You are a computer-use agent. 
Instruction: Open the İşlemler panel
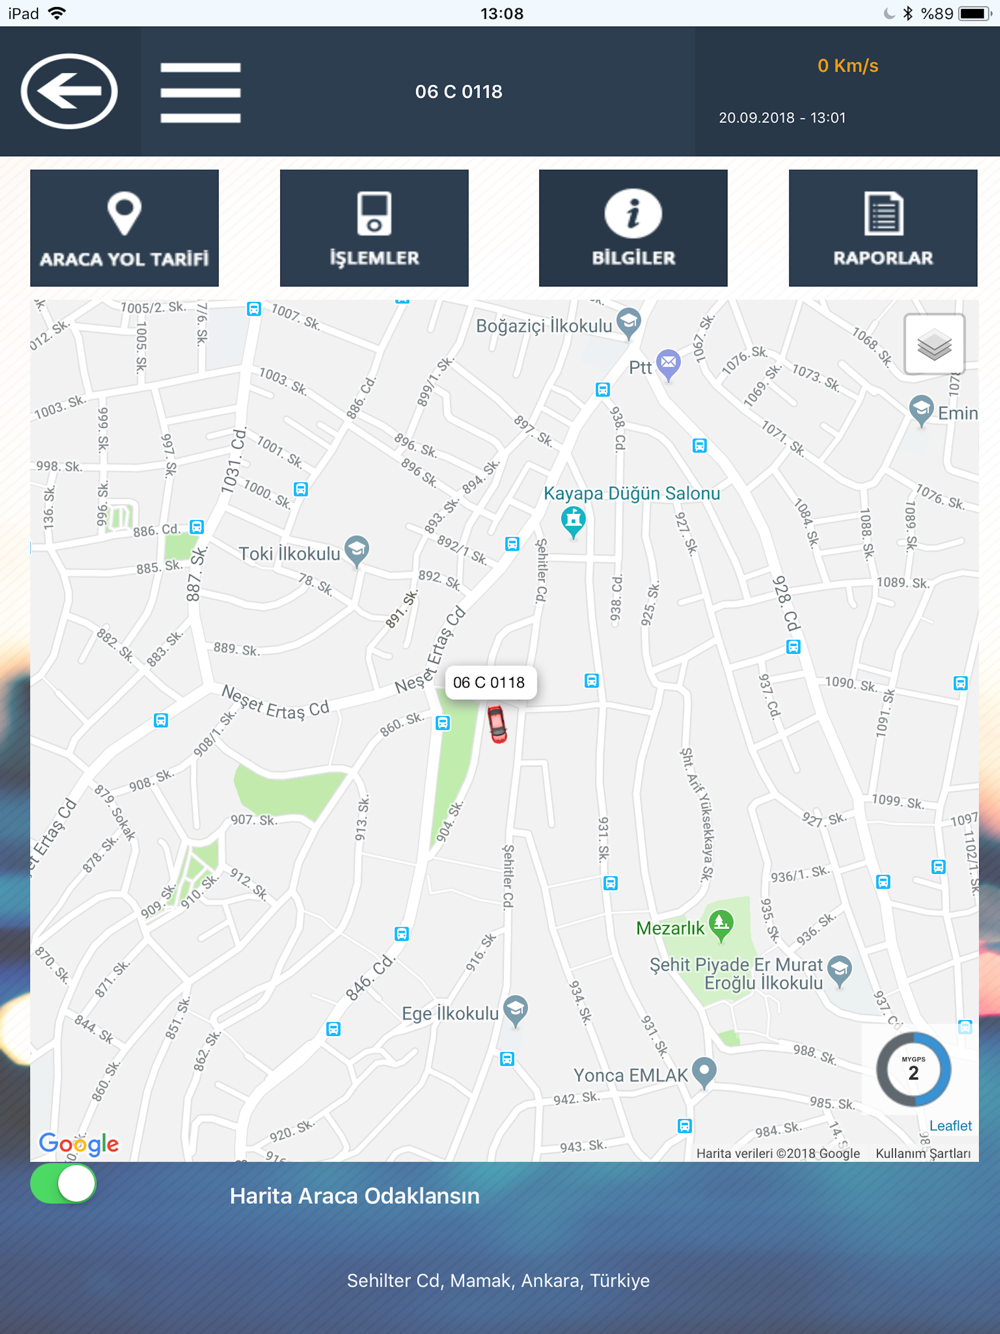click(x=374, y=228)
